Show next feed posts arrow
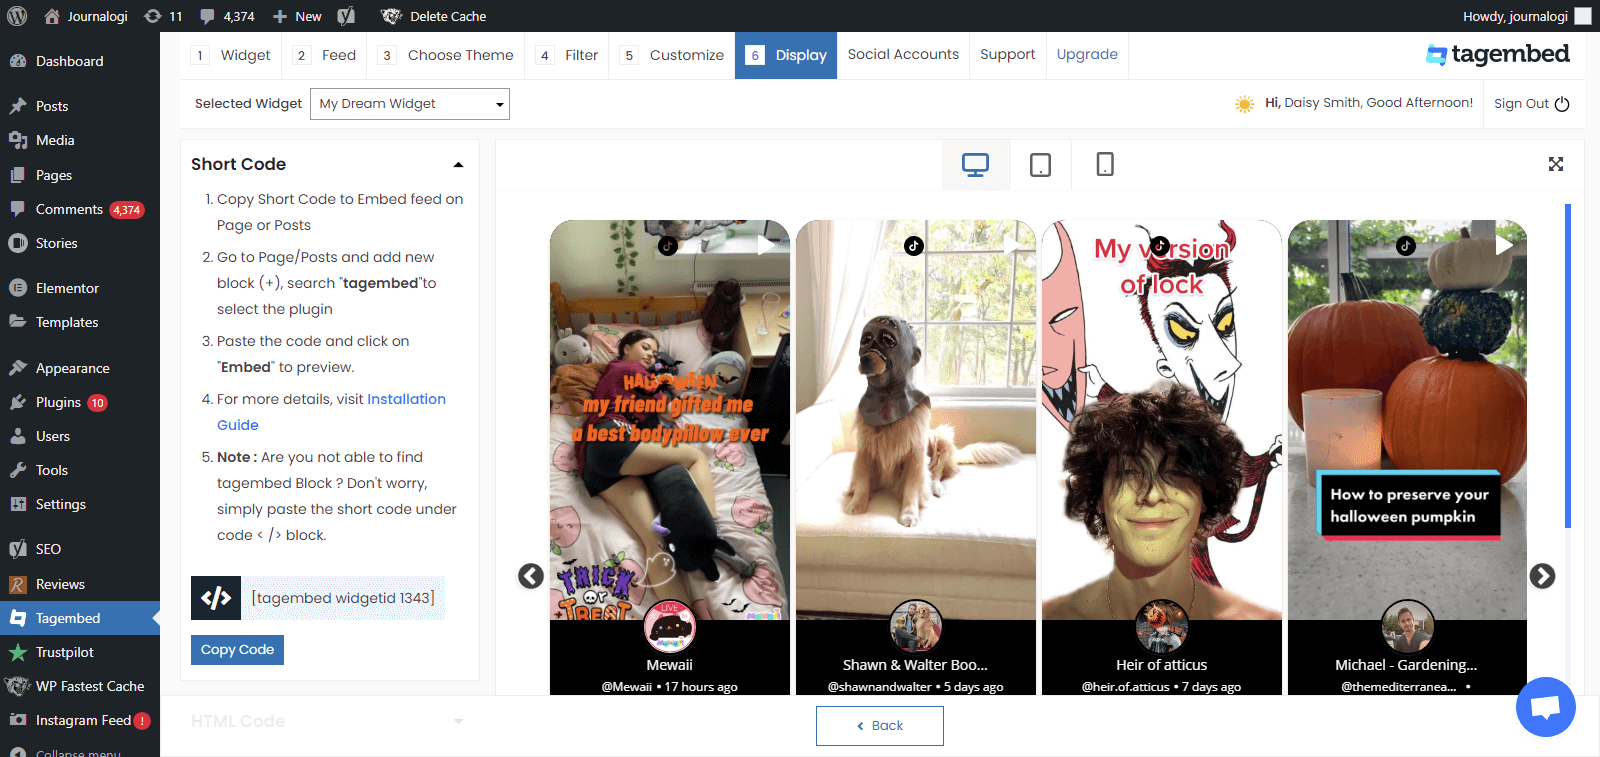Viewport: 1600px width, 757px height. [1542, 576]
